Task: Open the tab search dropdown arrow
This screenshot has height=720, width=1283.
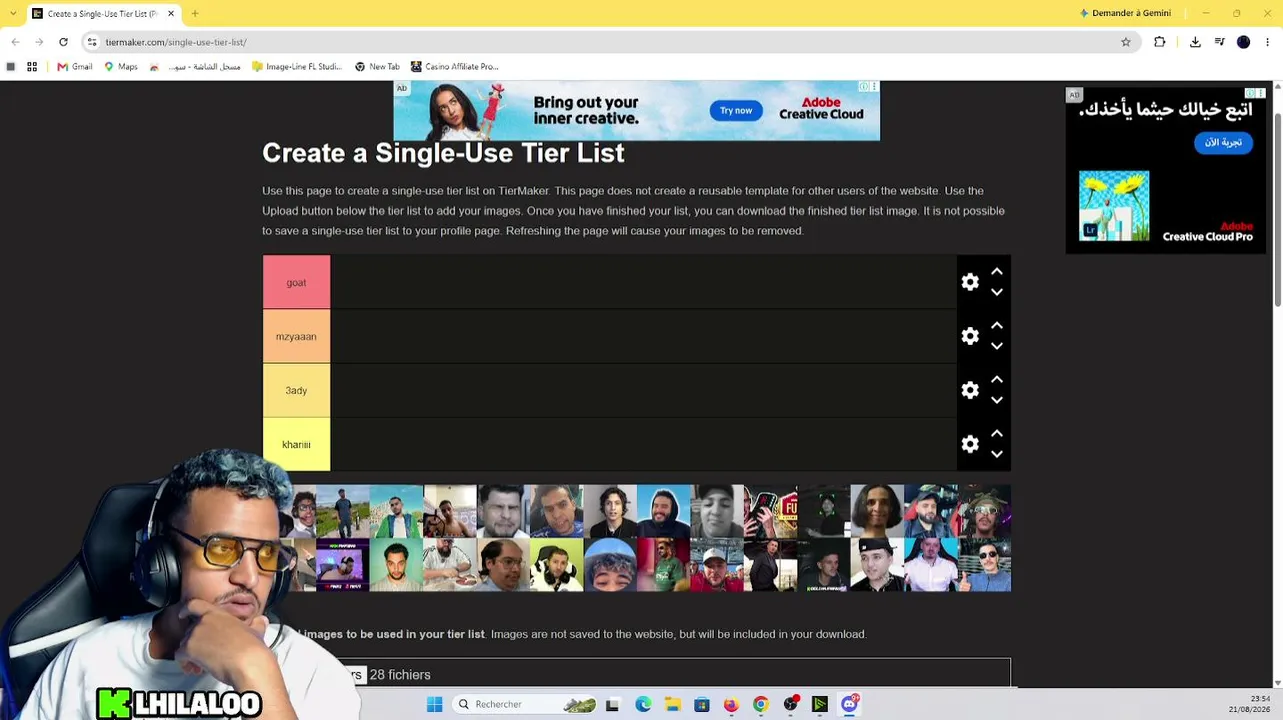Action: pos(13,13)
